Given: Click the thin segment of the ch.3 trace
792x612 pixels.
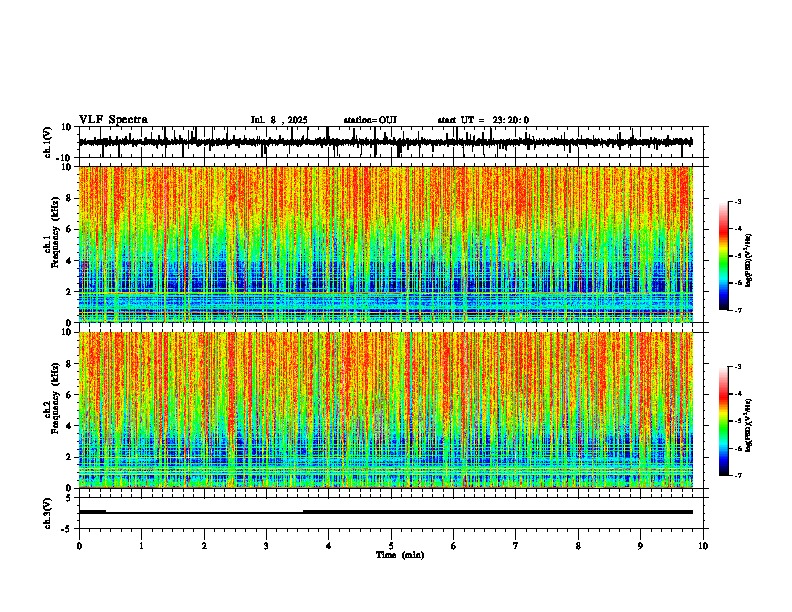Looking at the screenshot, I should tap(204, 513).
